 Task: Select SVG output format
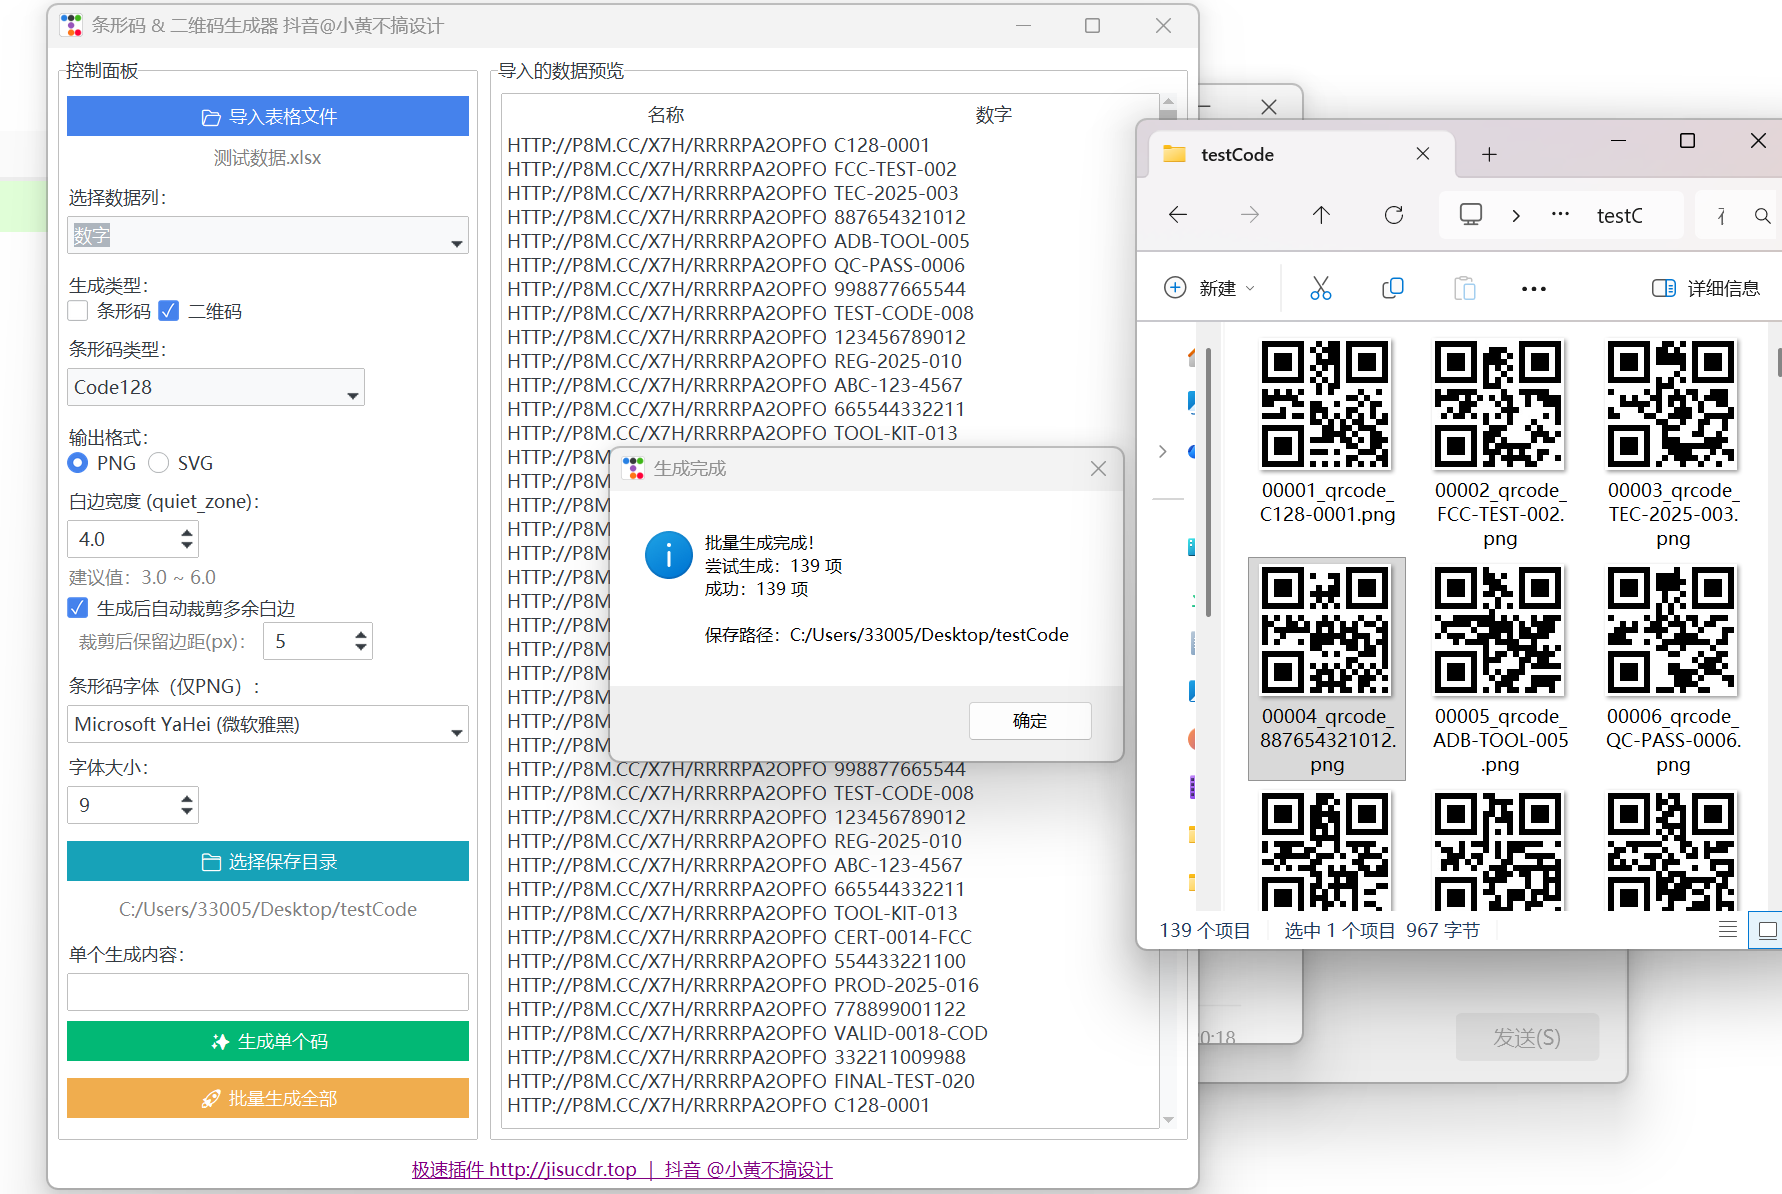159,463
